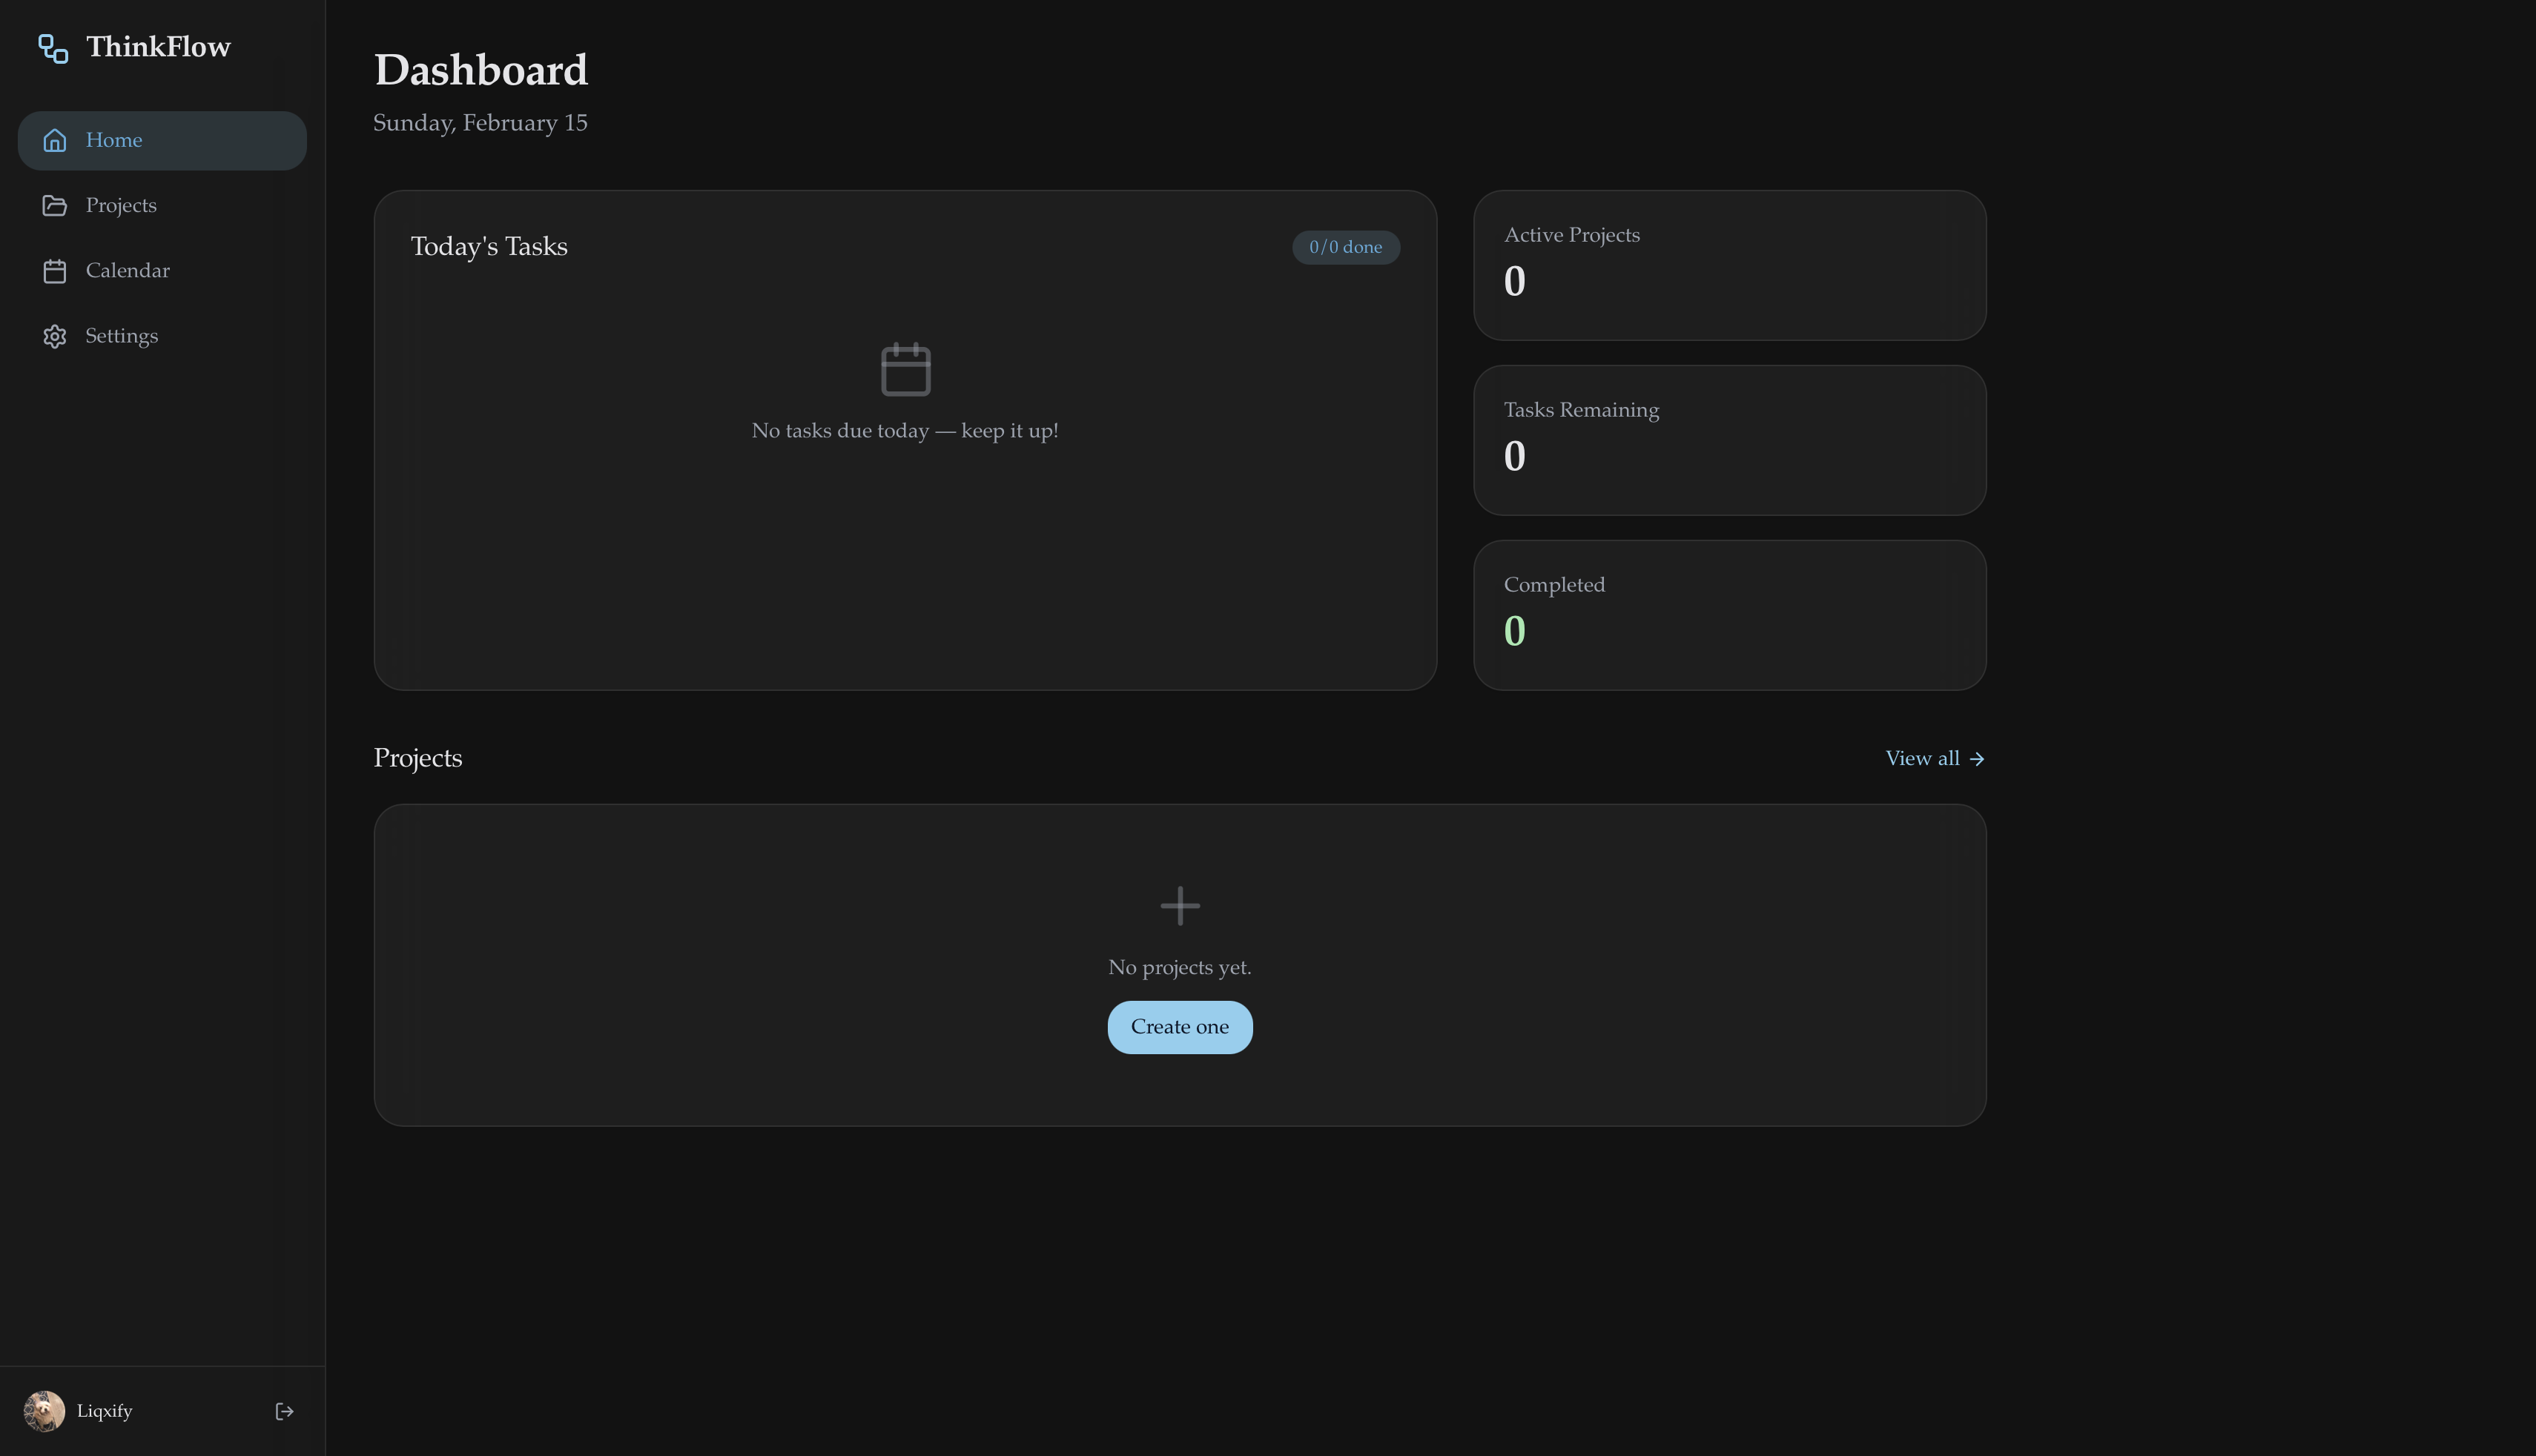This screenshot has height=1456, width=2536.
Task: Click the Calendar icon in sidebar
Action: pyautogui.click(x=55, y=271)
